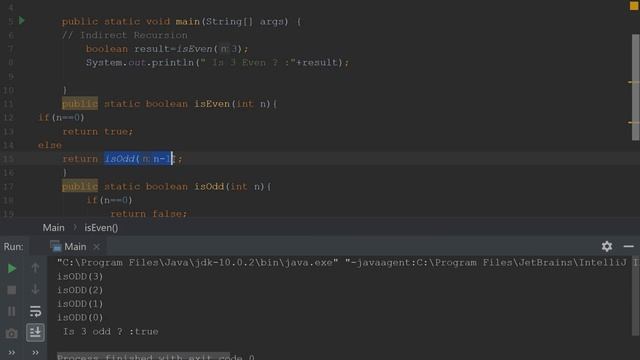This screenshot has width=640, height=360.
Task: Click the Main breadcrumb
Action: point(53,228)
